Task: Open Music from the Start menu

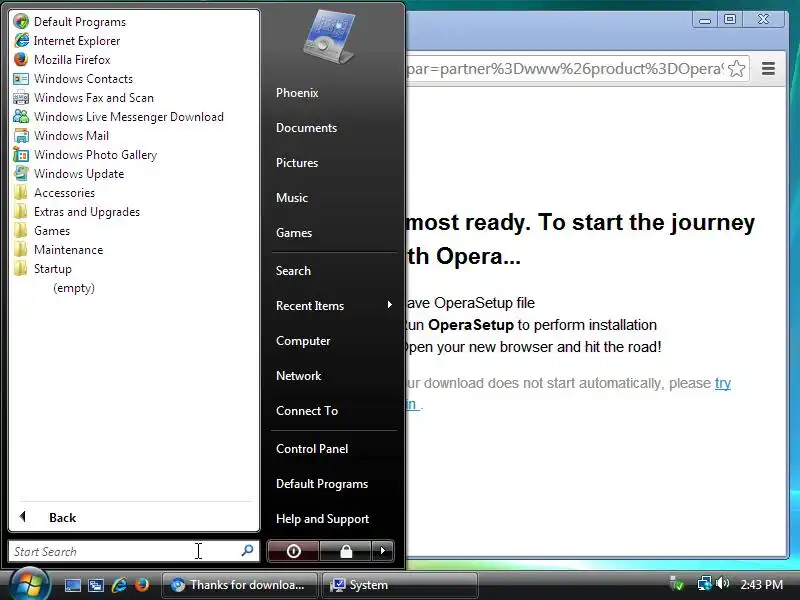Action: pos(292,198)
